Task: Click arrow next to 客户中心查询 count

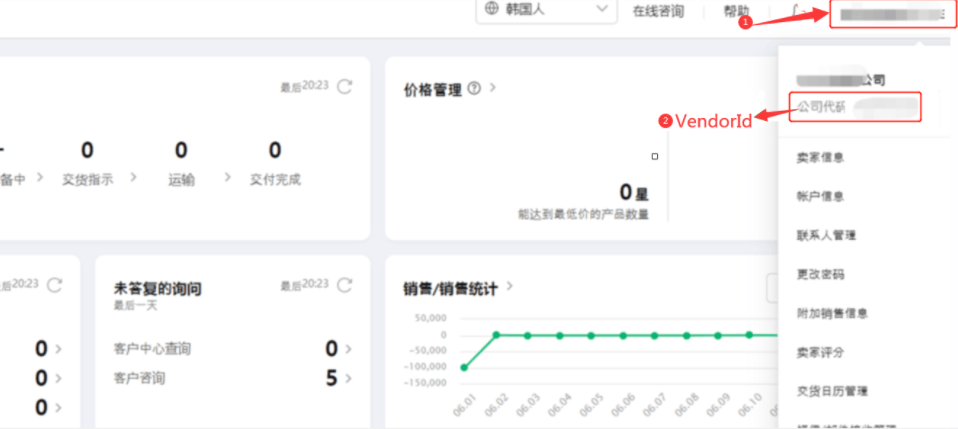Action: [346, 349]
